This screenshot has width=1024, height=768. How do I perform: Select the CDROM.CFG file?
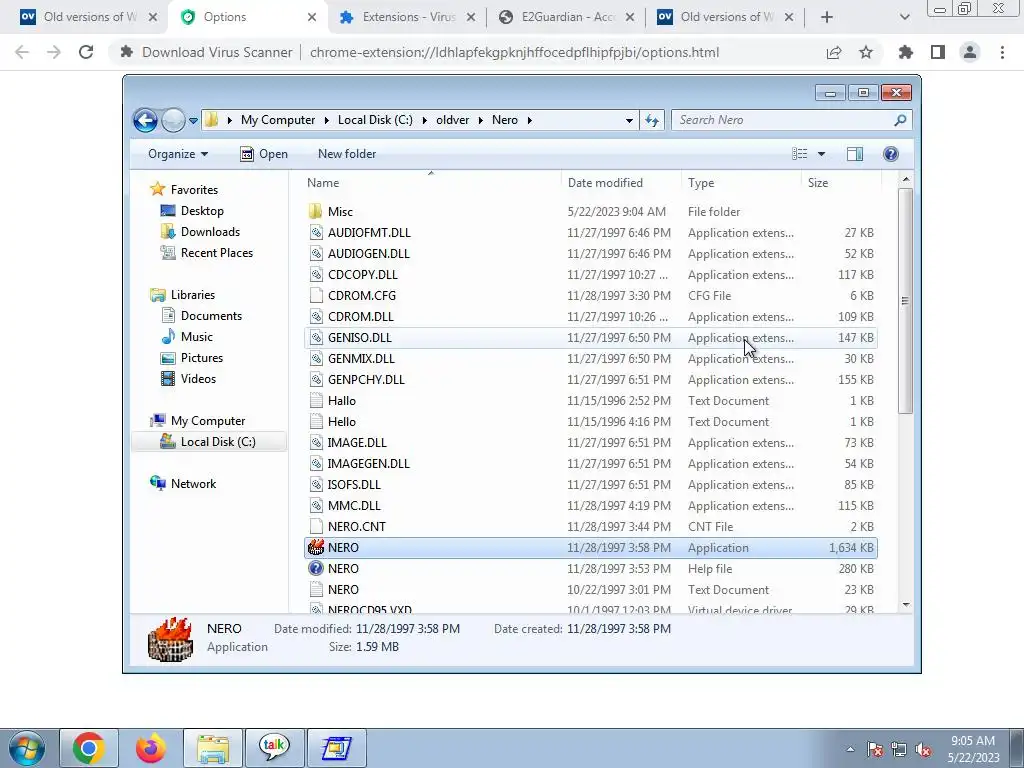click(x=590, y=295)
